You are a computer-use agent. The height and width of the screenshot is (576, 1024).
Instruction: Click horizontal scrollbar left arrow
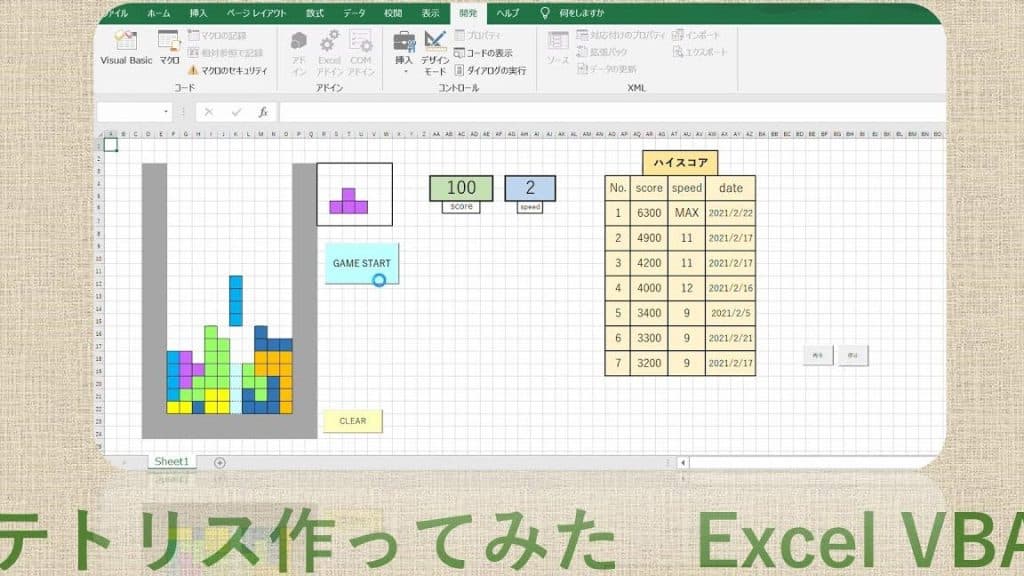[x=683, y=462]
